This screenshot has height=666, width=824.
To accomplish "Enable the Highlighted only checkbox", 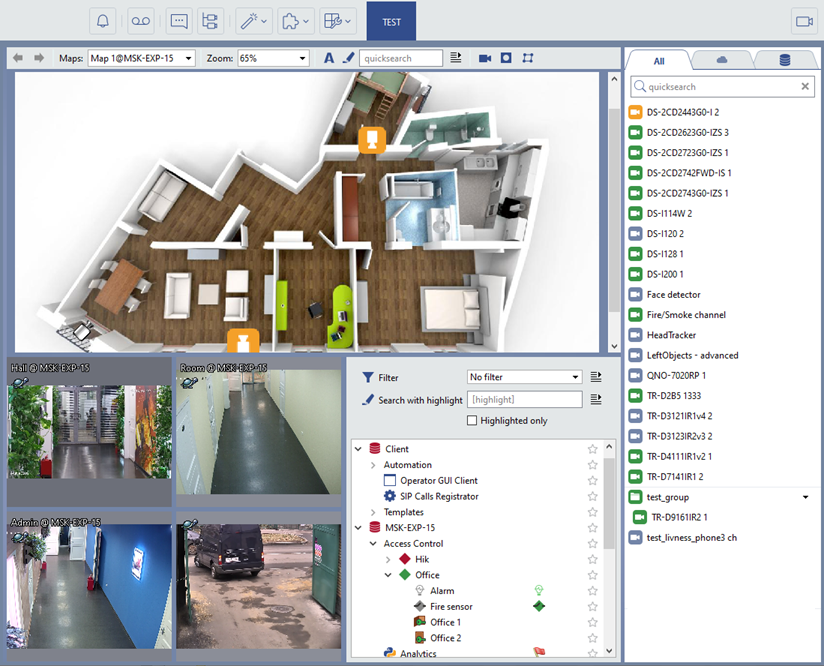I will (x=473, y=421).
